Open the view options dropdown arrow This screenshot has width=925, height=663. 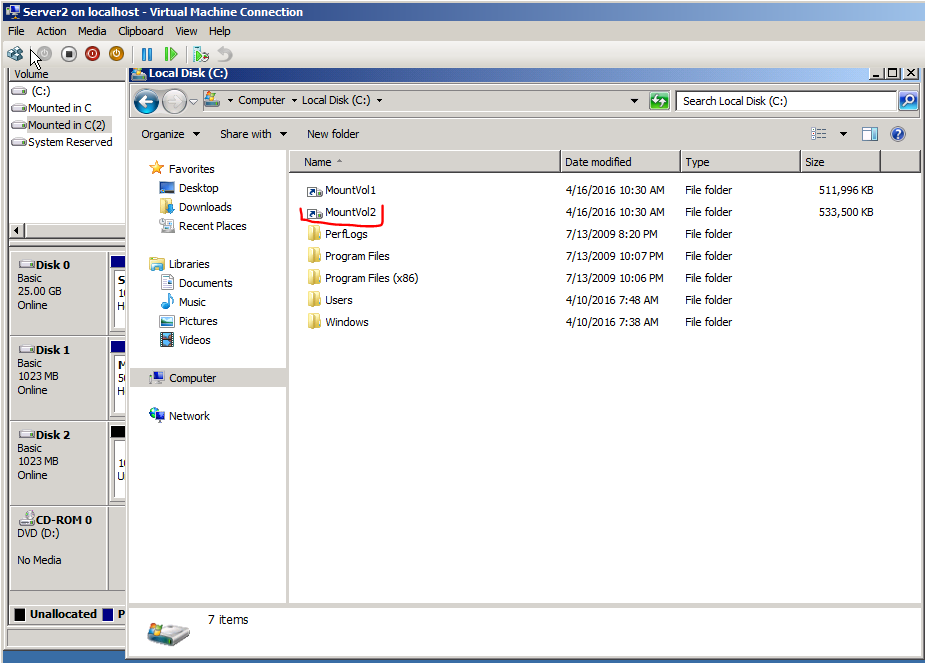coord(844,134)
